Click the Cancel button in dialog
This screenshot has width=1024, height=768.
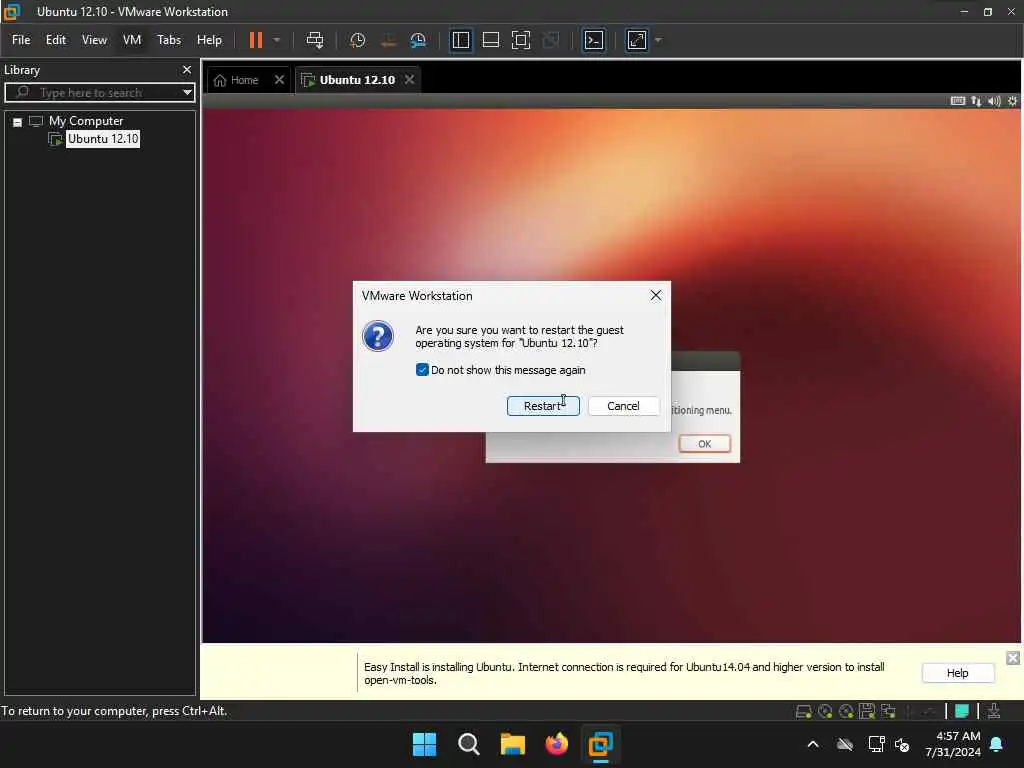(x=623, y=406)
